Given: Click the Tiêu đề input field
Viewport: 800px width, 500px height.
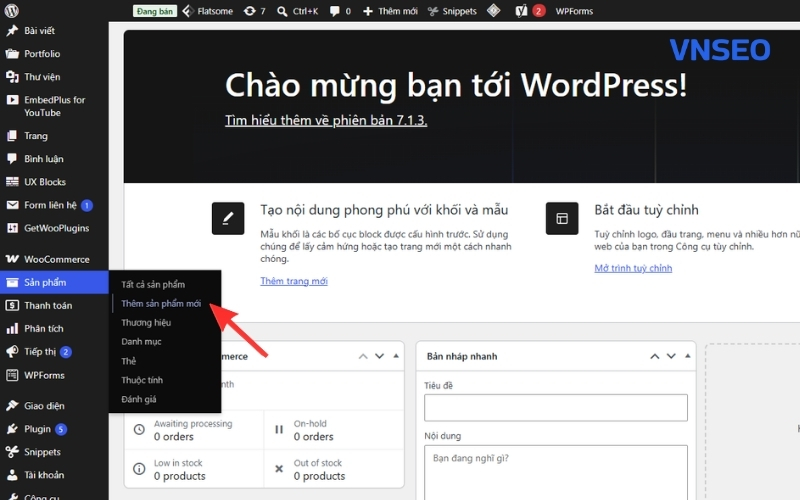Looking at the screenshot, I should (x=556, y=408).
